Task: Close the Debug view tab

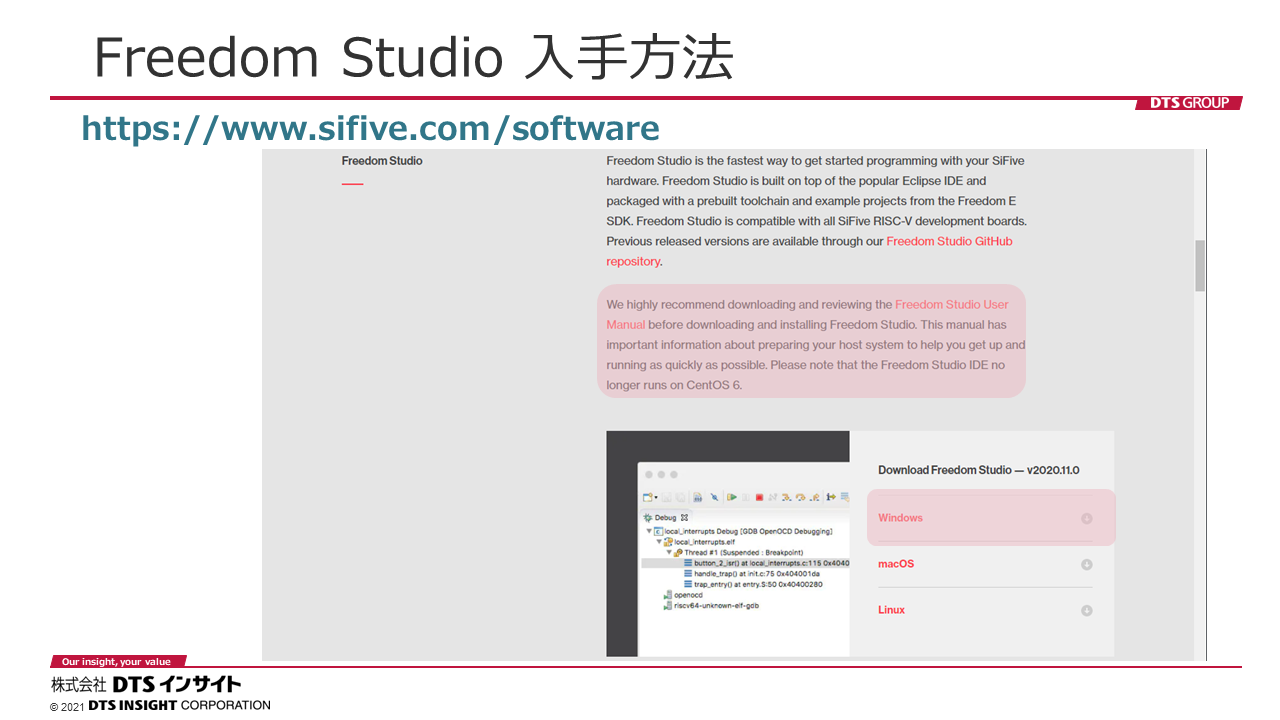Action: tap(684, 518)
